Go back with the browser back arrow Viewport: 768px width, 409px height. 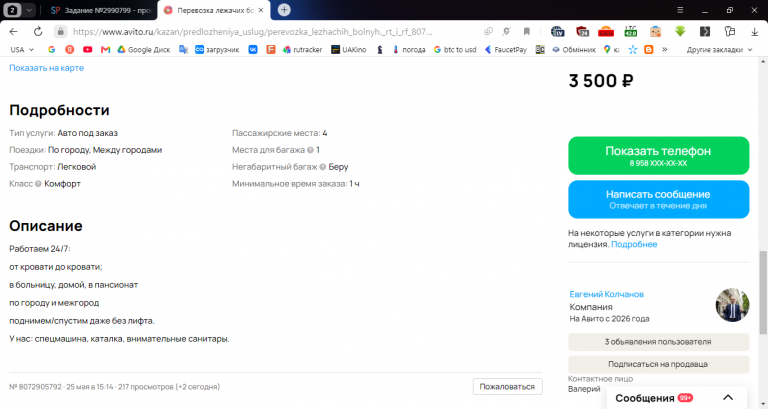coord(13,31)
